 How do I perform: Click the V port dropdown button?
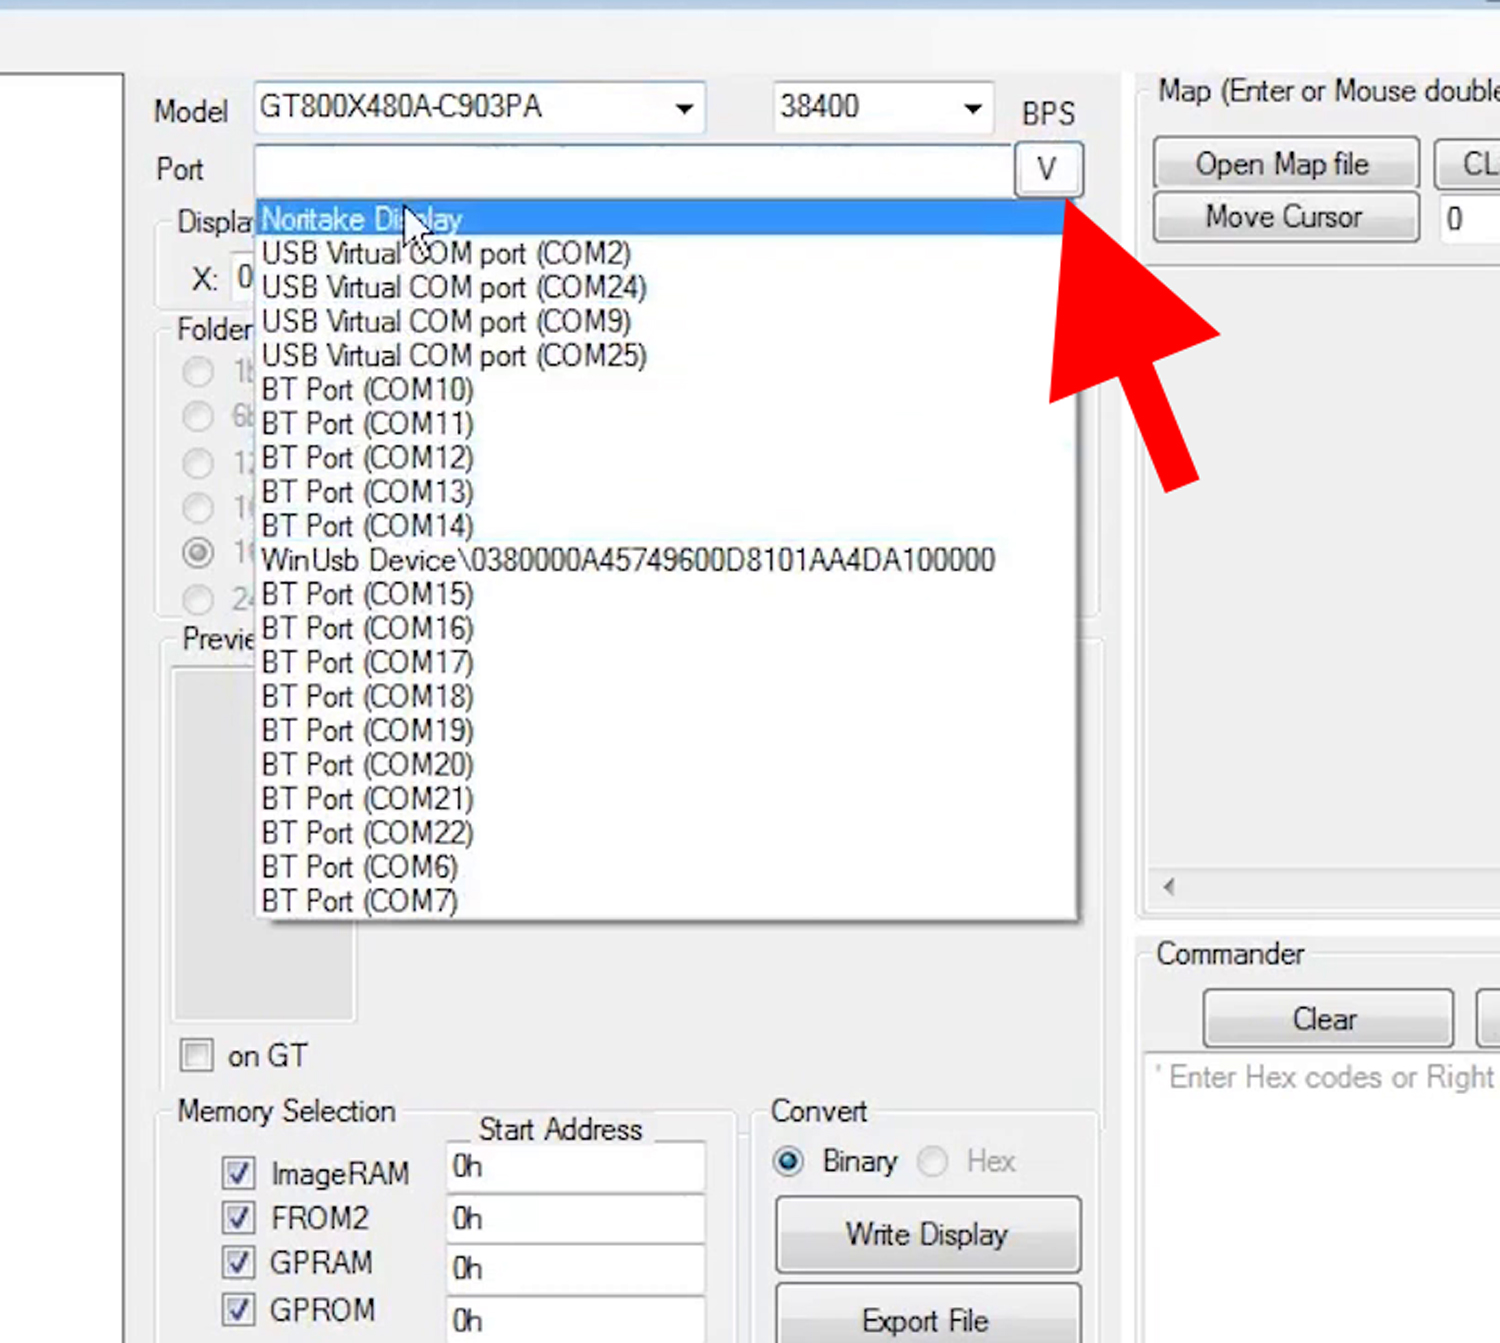(1047, 169)
